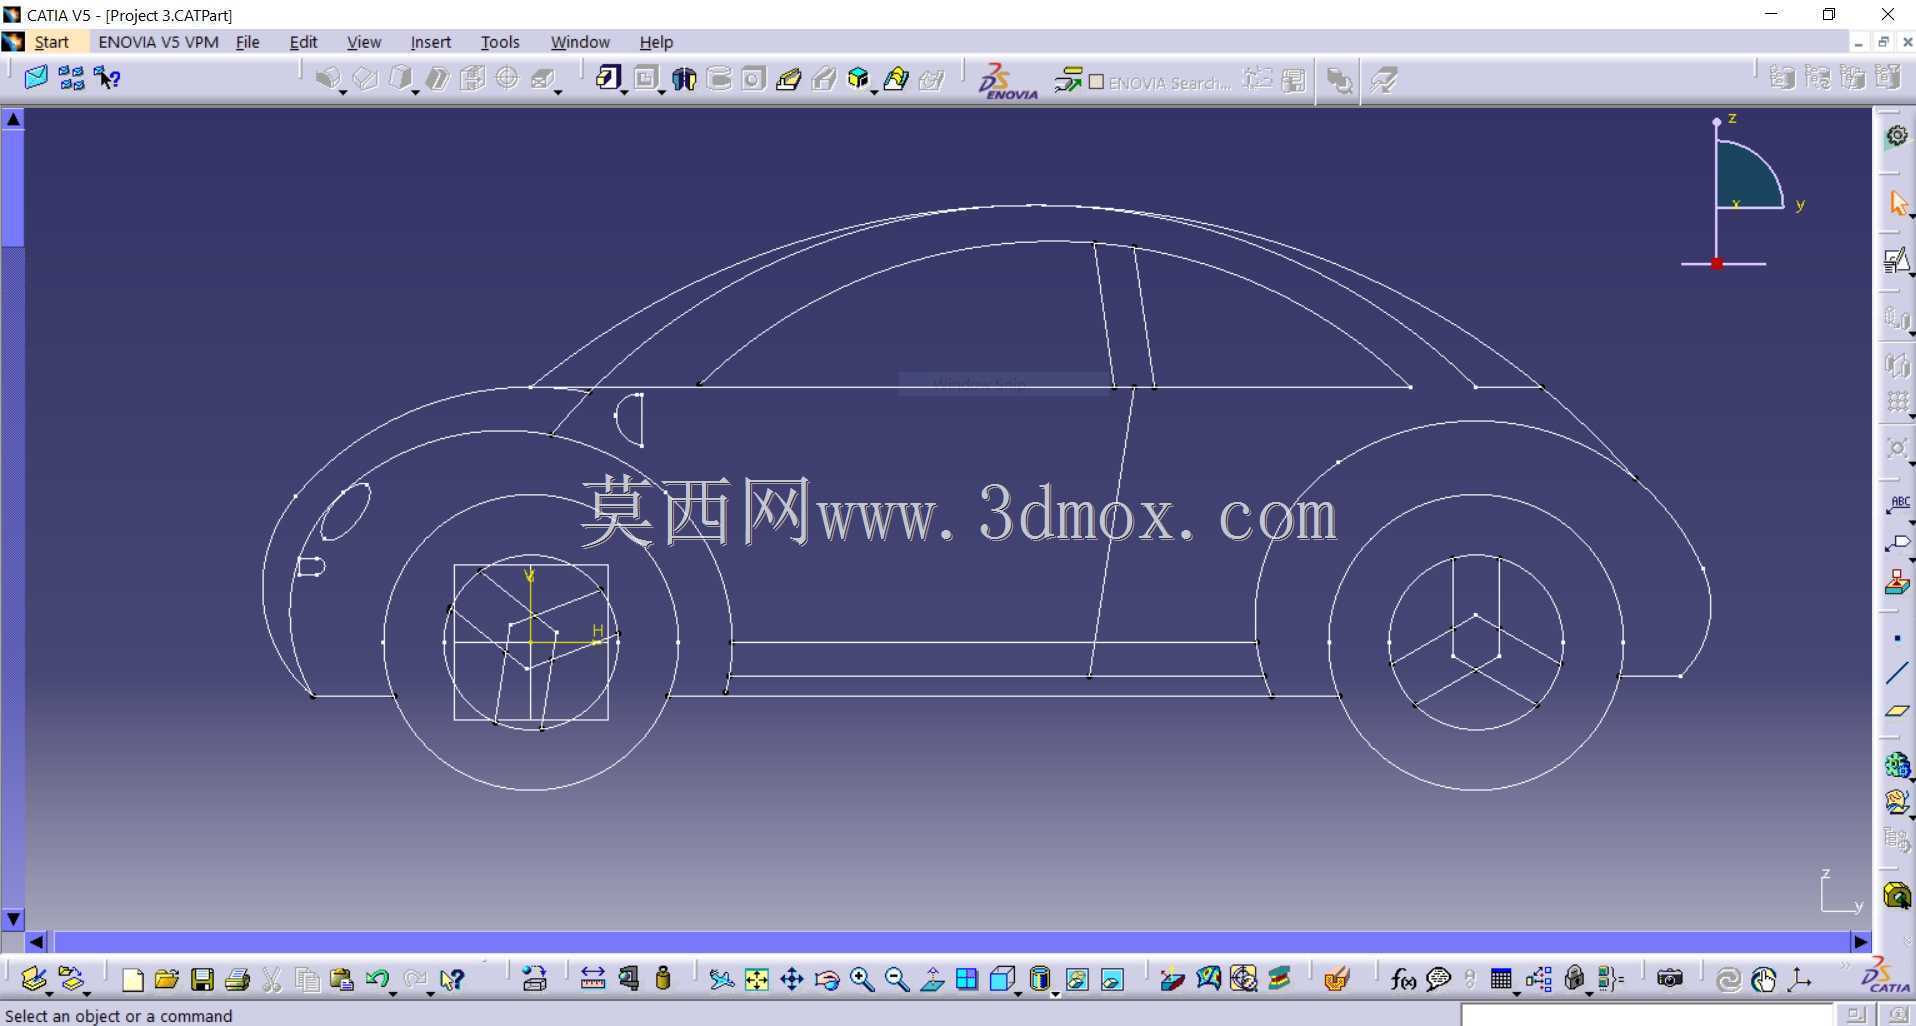Image resolution: width=1916 pixels, height=1026 pixels.
Task: Expand the padlock tool dropdown arrow
Action: coord(1589,993)
